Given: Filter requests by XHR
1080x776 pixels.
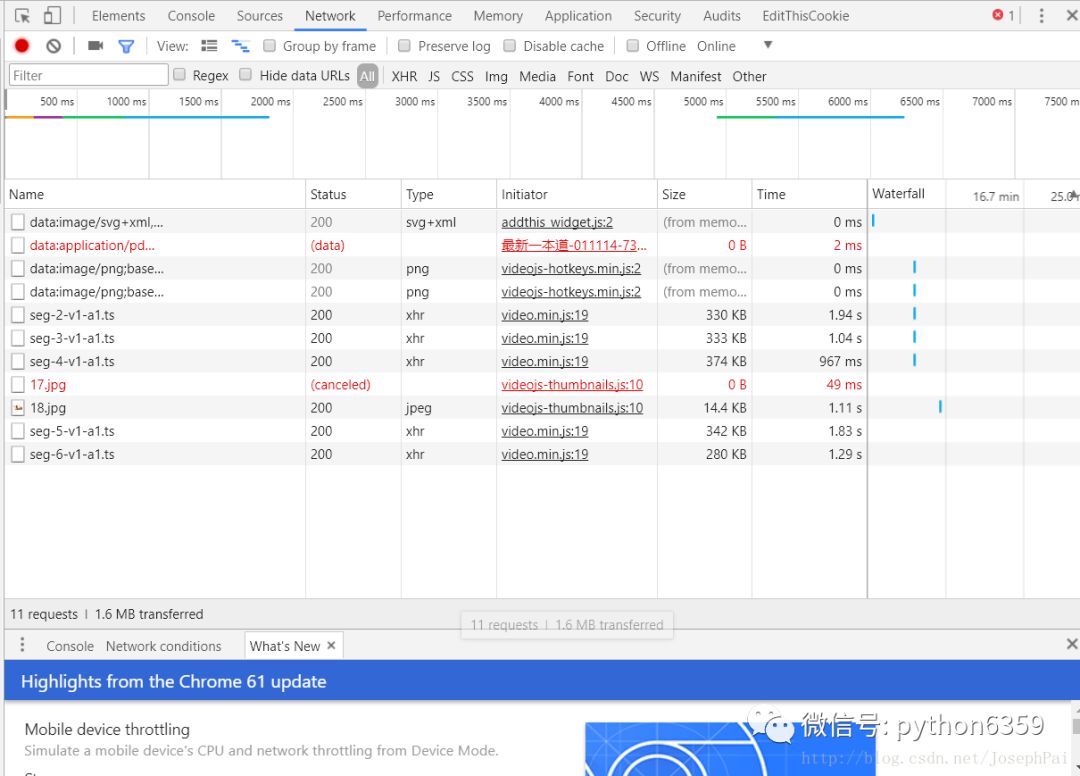Looking at the screenshot, I should (x=404, y=76).
